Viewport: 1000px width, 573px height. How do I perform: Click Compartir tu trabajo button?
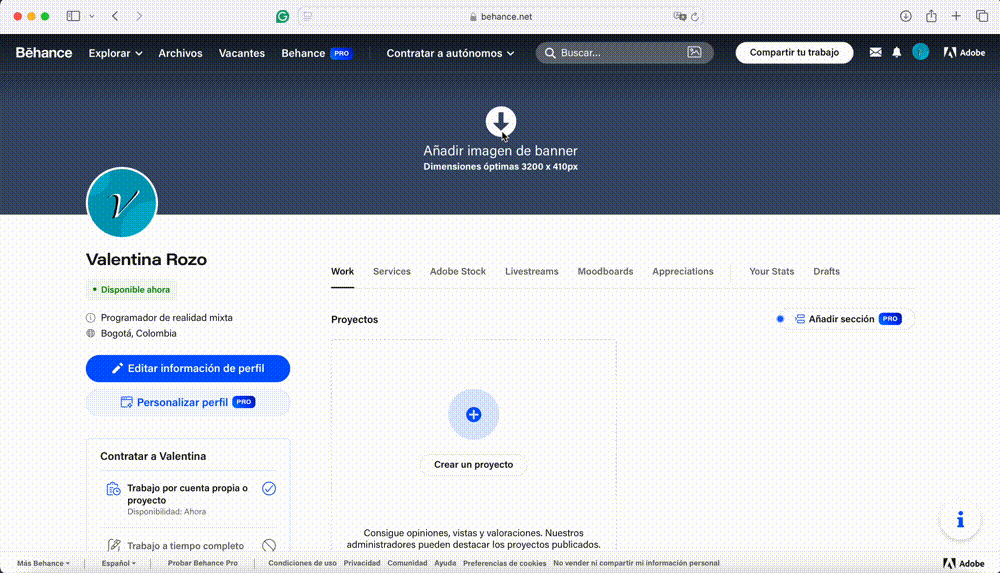(x=794, y=52)
